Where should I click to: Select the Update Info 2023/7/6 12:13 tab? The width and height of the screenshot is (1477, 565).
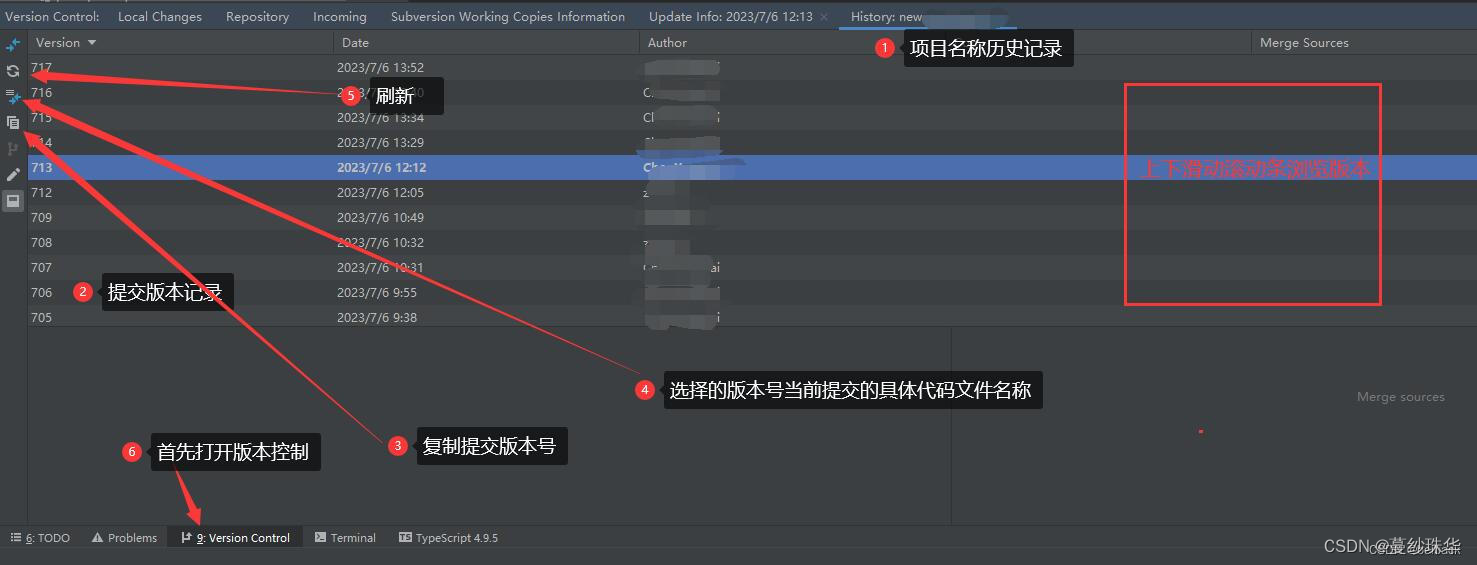click(x=730, y=16)
